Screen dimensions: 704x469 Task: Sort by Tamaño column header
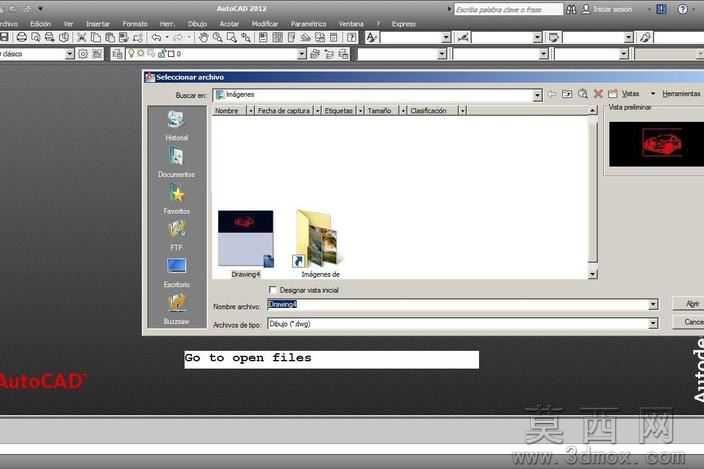[x=379, y=110]
